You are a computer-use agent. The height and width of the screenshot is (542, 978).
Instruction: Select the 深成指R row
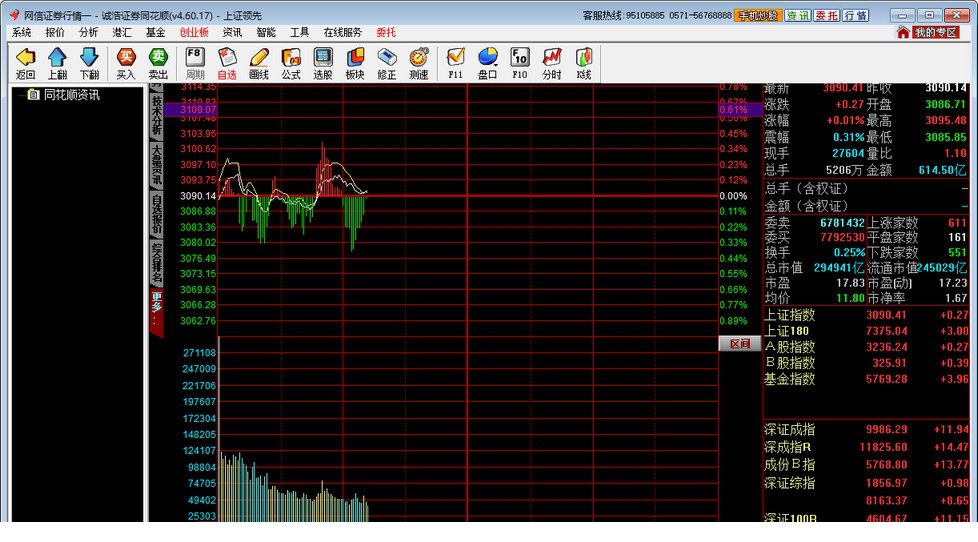[866, 447]
